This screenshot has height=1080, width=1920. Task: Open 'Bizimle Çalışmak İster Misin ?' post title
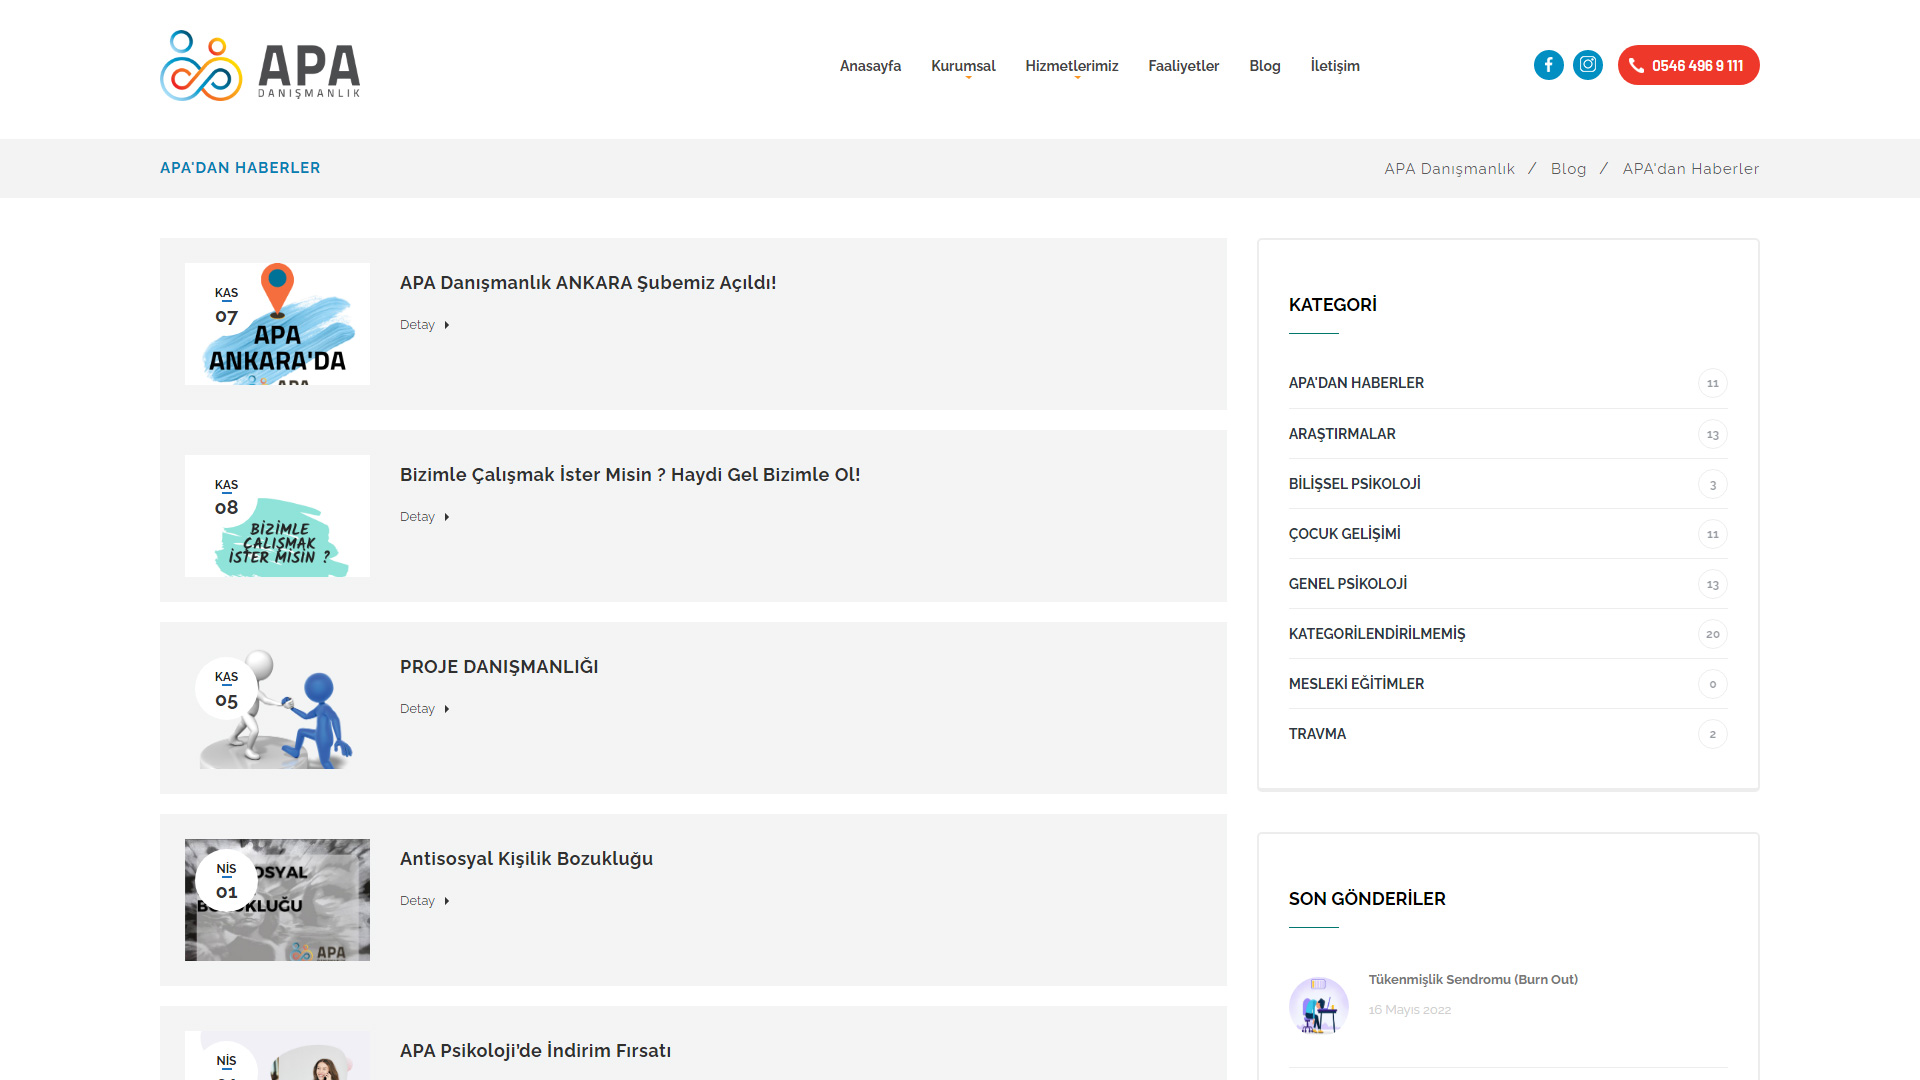pos(630,475)
